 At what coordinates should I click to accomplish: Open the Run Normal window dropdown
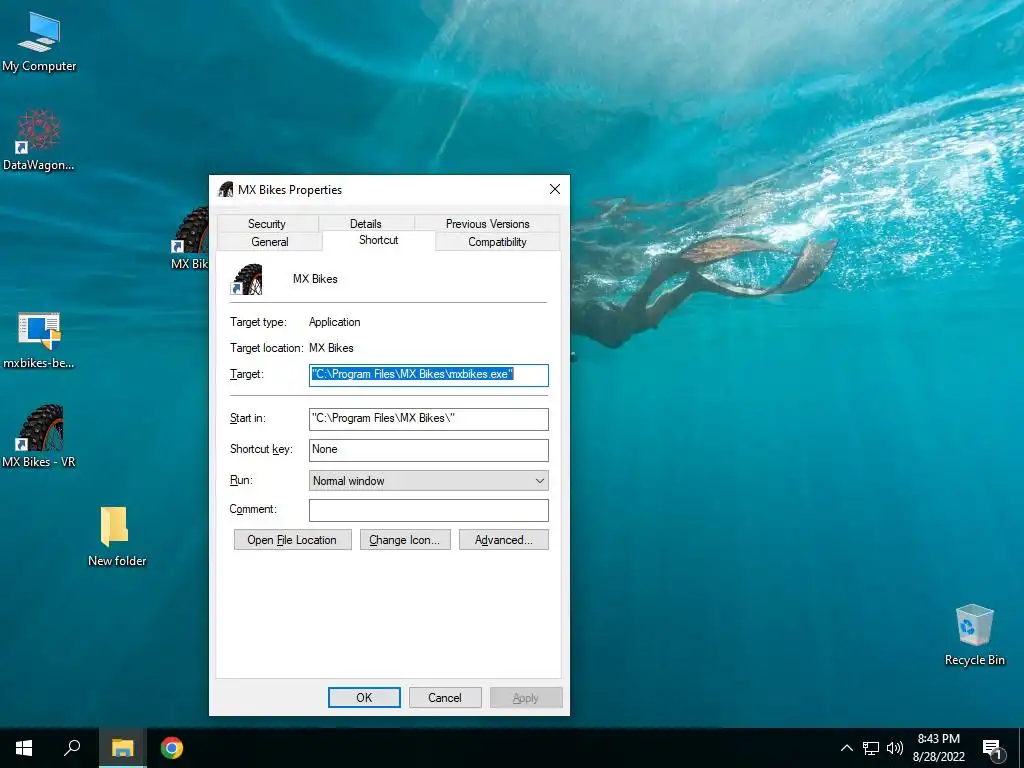coord(428,481)
